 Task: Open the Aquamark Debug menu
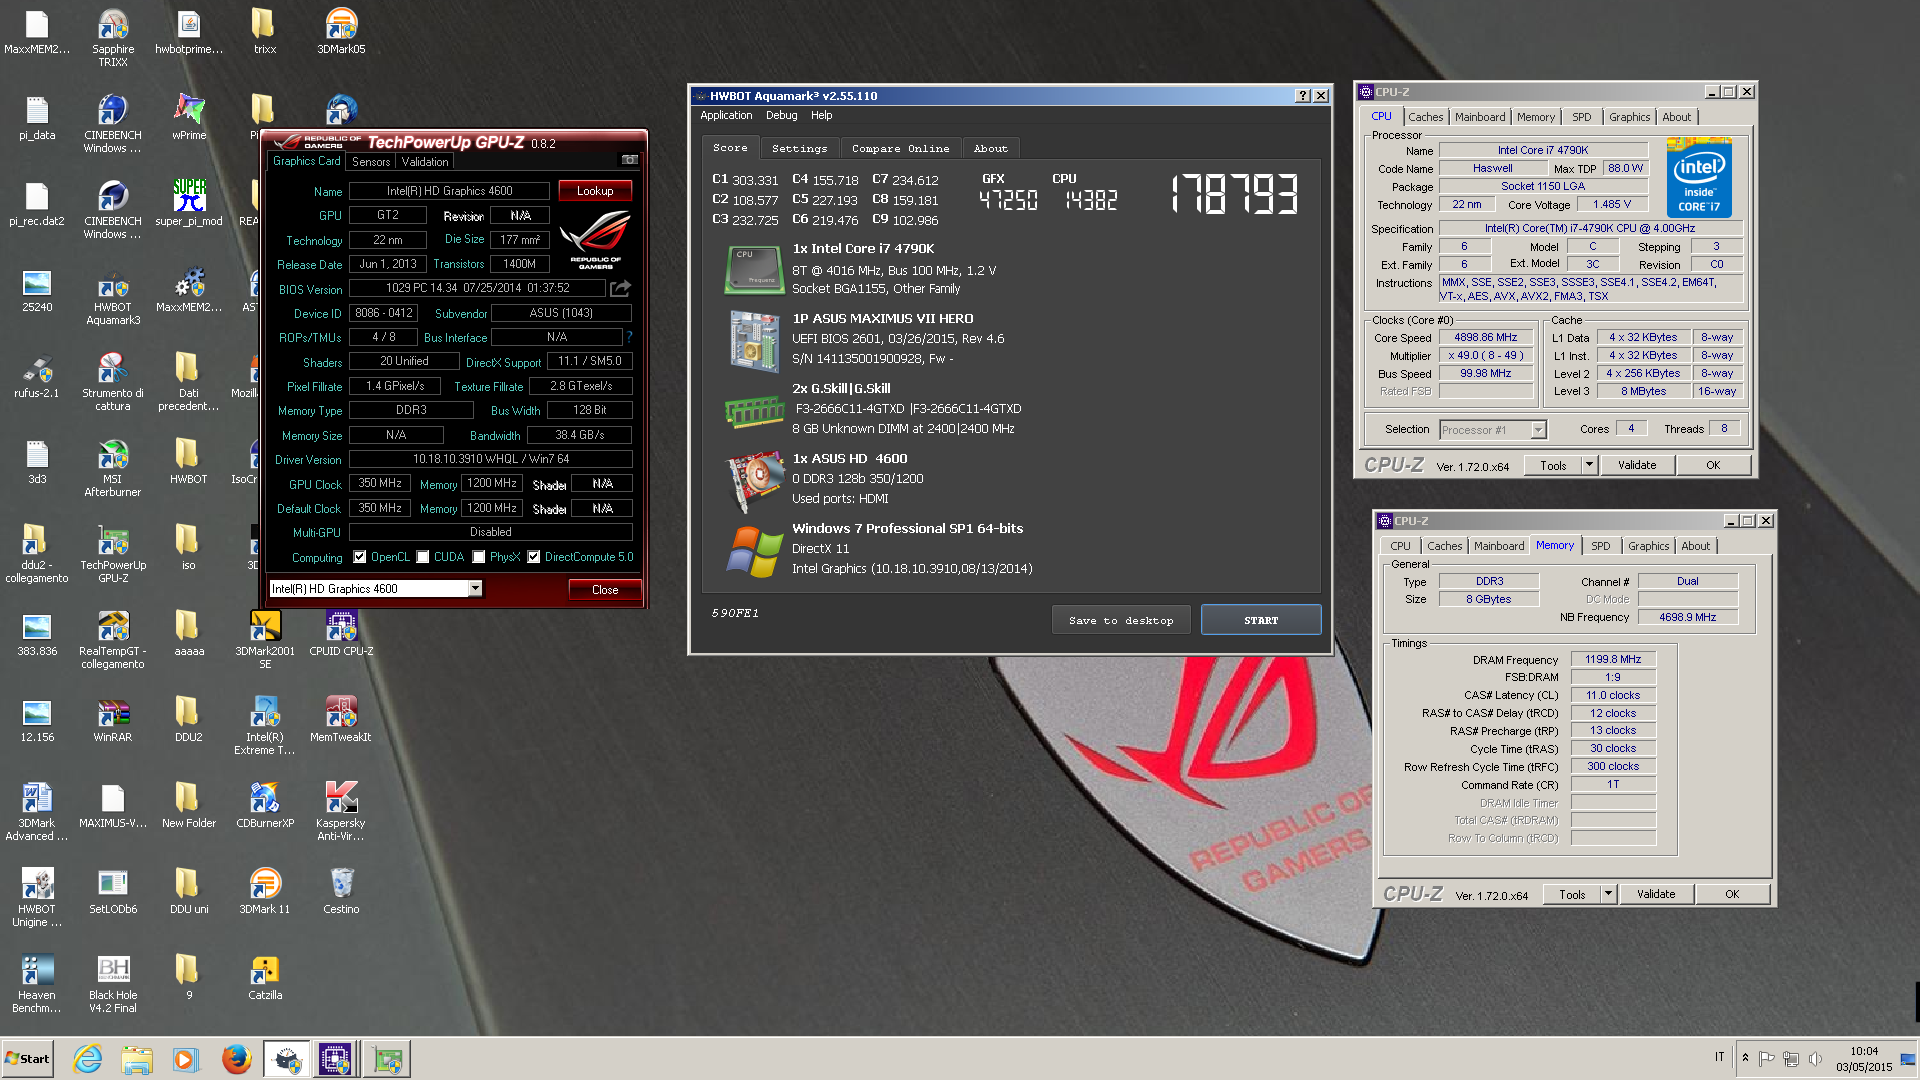pos(782,116)
